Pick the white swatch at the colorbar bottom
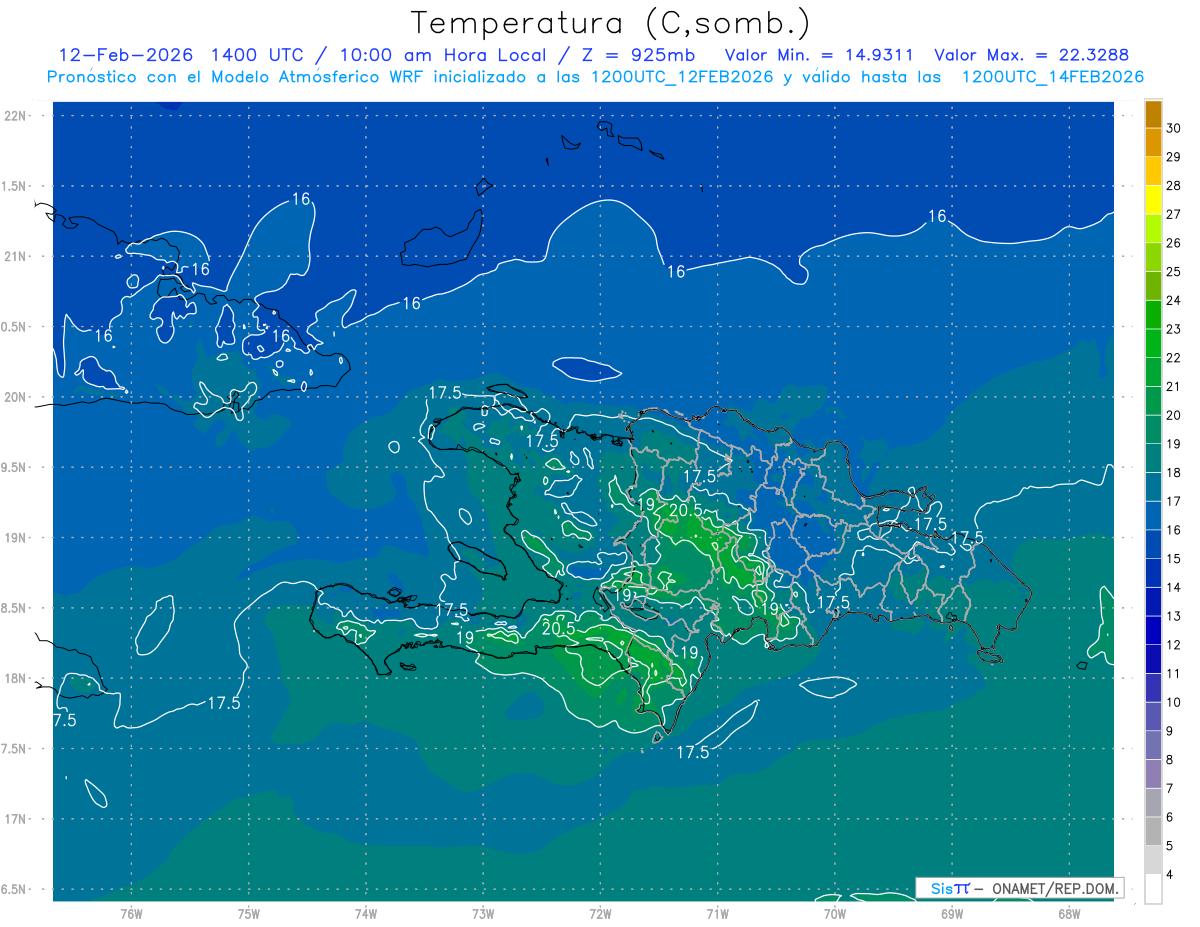 (x=1153, y=889)
